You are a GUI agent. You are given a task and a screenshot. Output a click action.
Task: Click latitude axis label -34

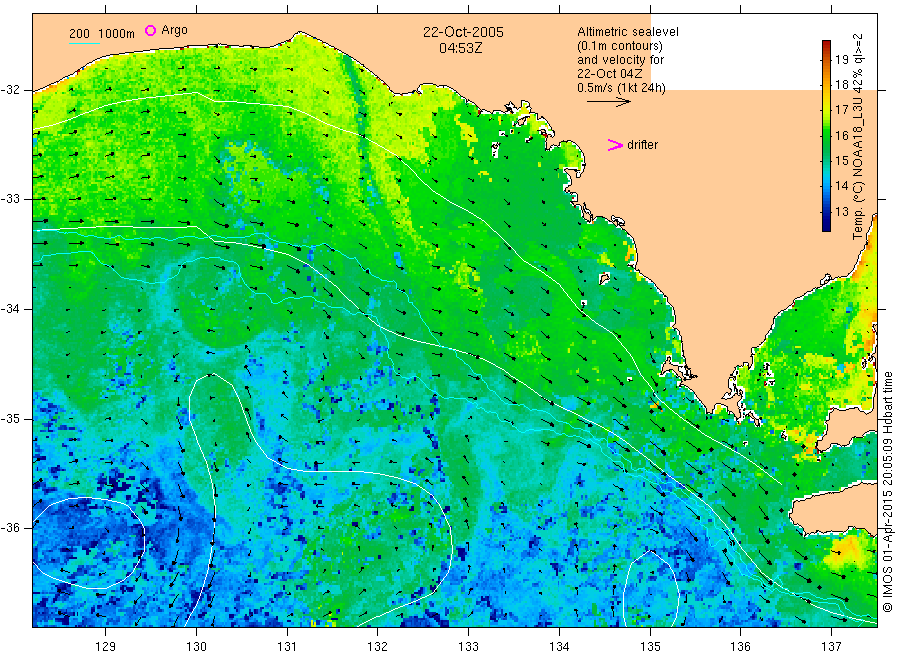pos(10,309)
